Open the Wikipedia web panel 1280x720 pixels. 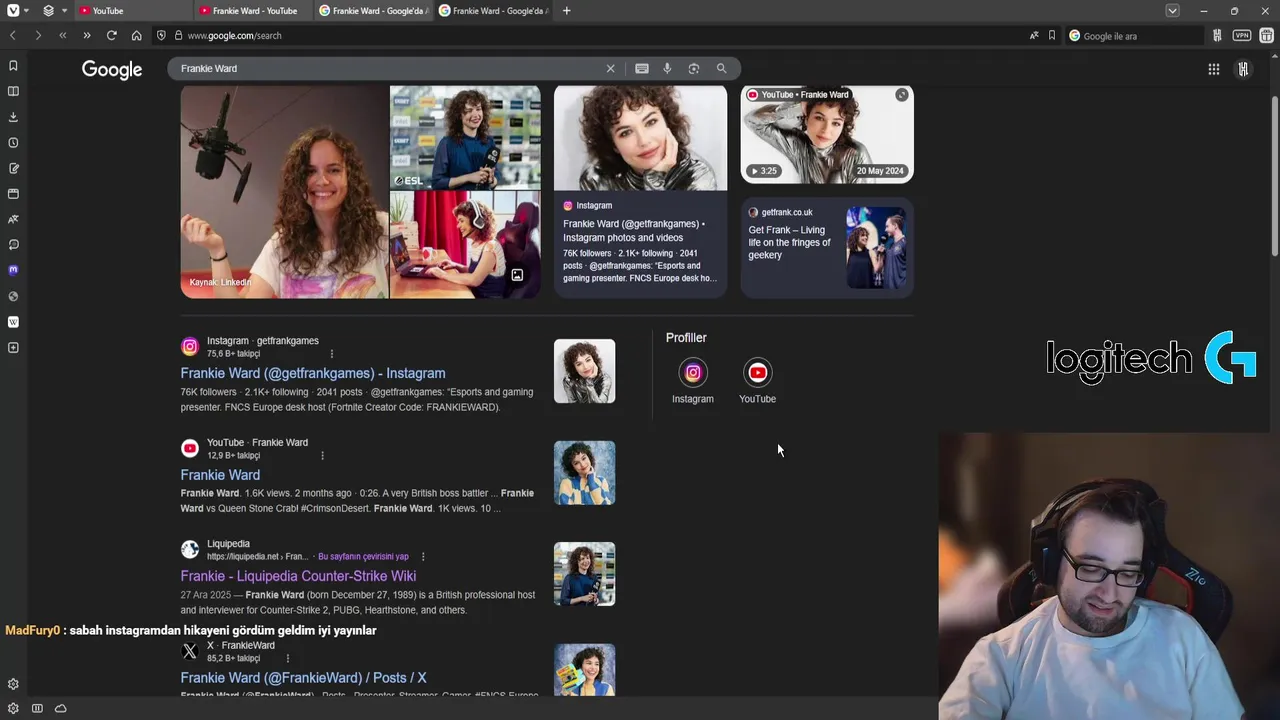coord(13,322)
